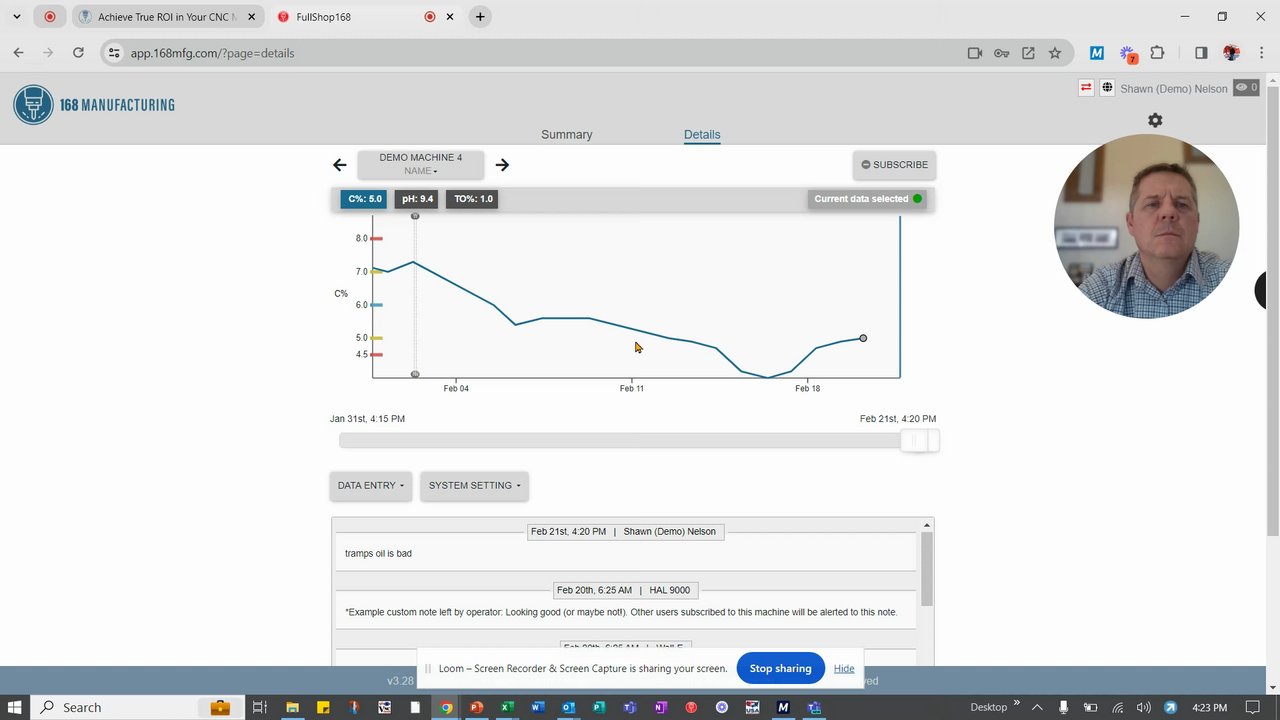Screen dimensions: 1280x720
Task: Click the last data point on chart
Action: point(863,338)
